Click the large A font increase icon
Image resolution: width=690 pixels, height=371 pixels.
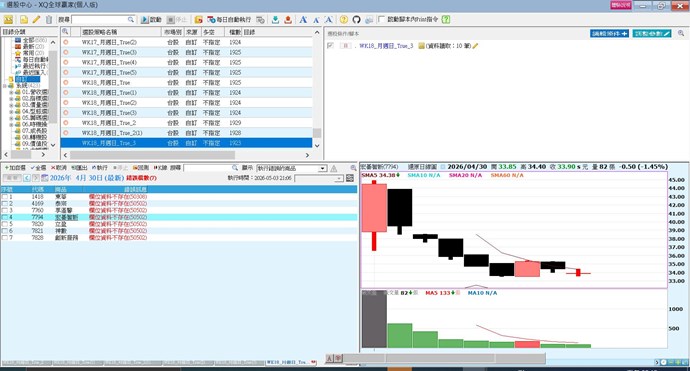tap(303, 20)
